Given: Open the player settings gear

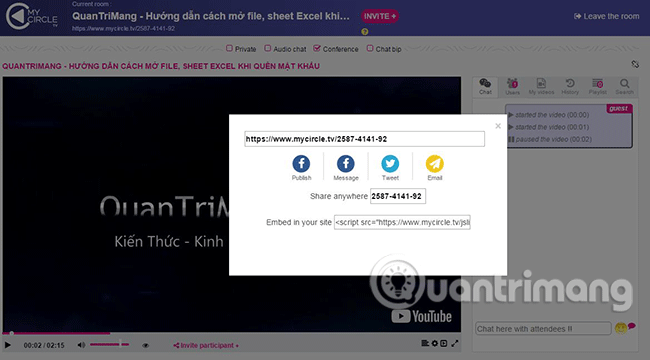Looking at the screenshot, I should [434, 343].
